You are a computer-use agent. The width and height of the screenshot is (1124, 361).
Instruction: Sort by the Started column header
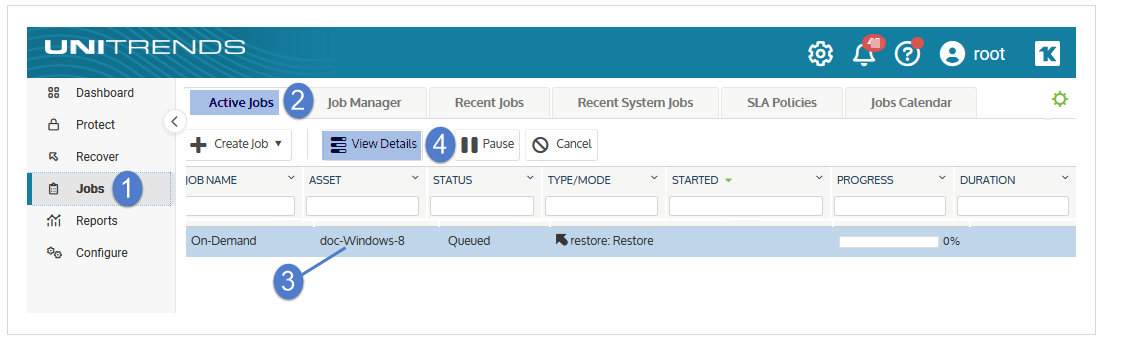[695, 180]
